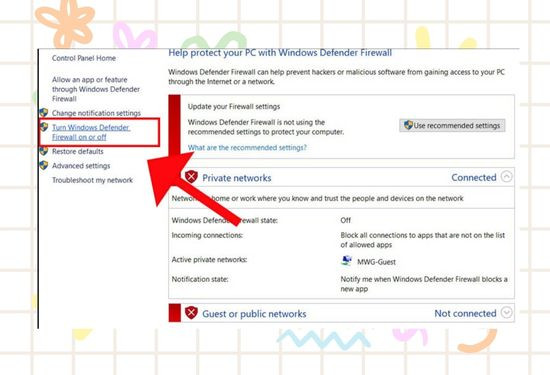
Task: Click Change notification settings link
Action: pyautogui.click(x=96, y=113)
